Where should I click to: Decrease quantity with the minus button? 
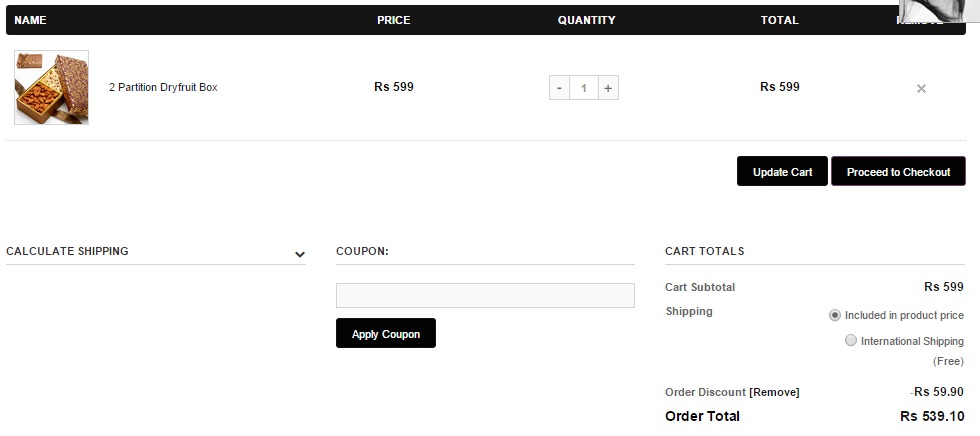click(559, 88)
